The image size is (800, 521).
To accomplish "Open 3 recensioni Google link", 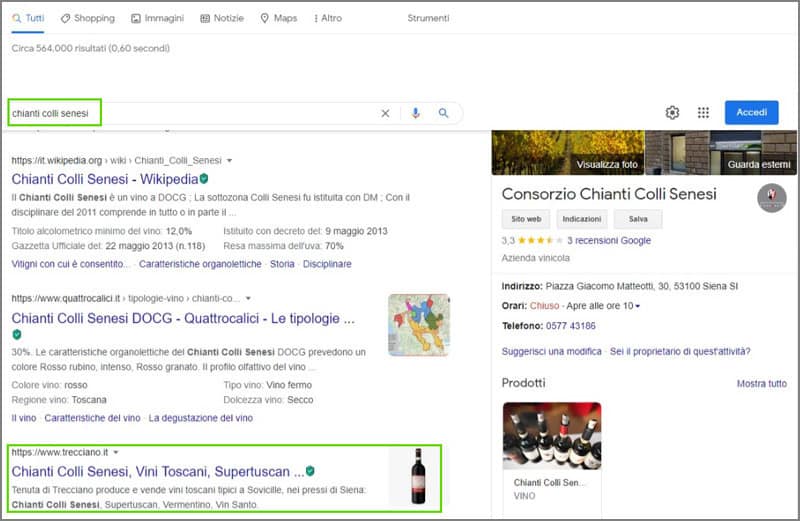I will point(609,240).
